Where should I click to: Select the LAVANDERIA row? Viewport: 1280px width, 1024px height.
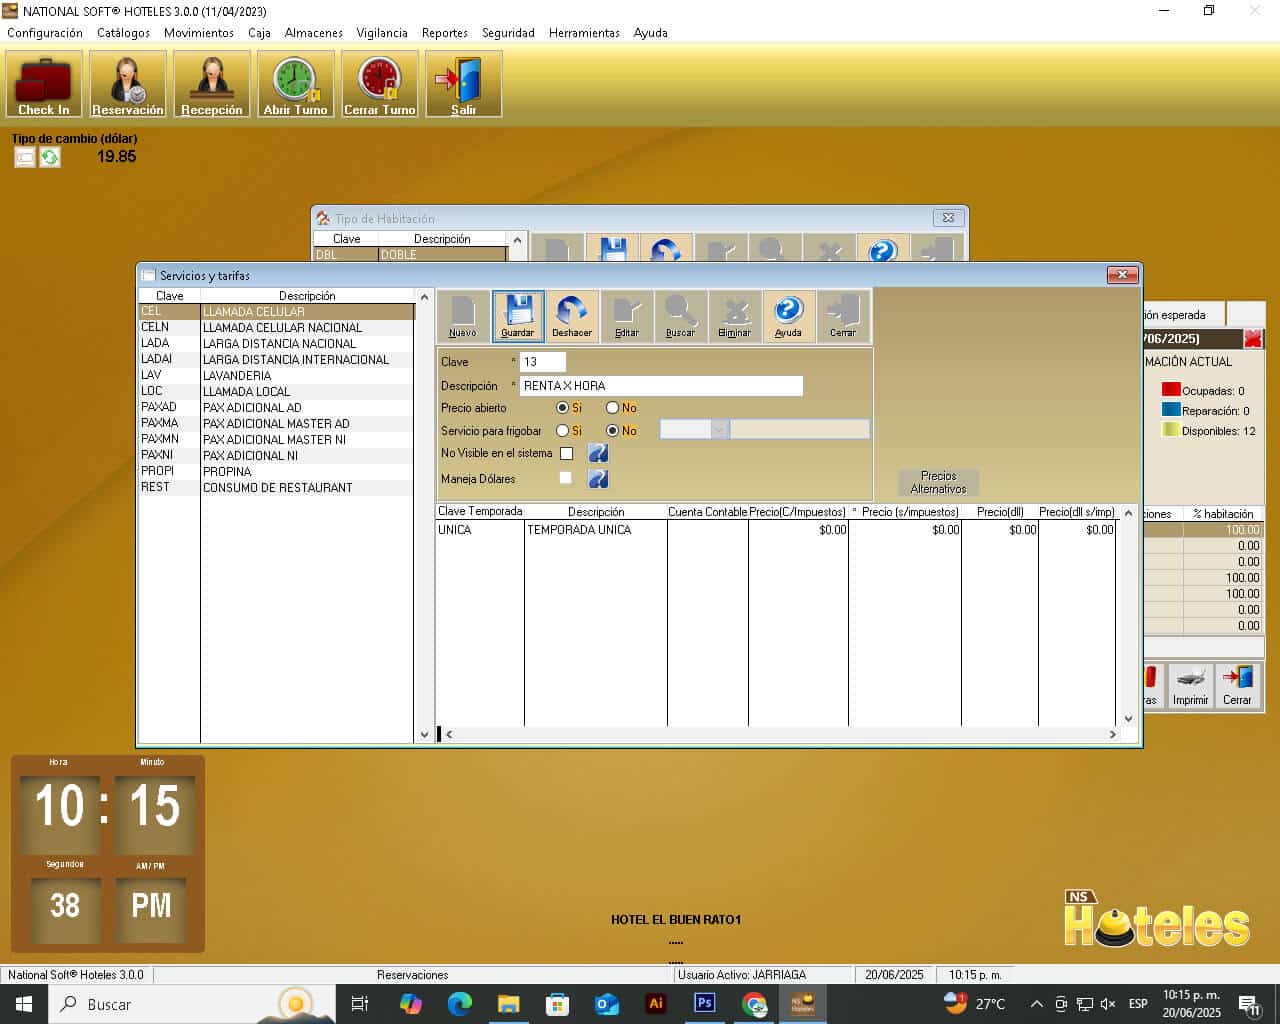276,376
